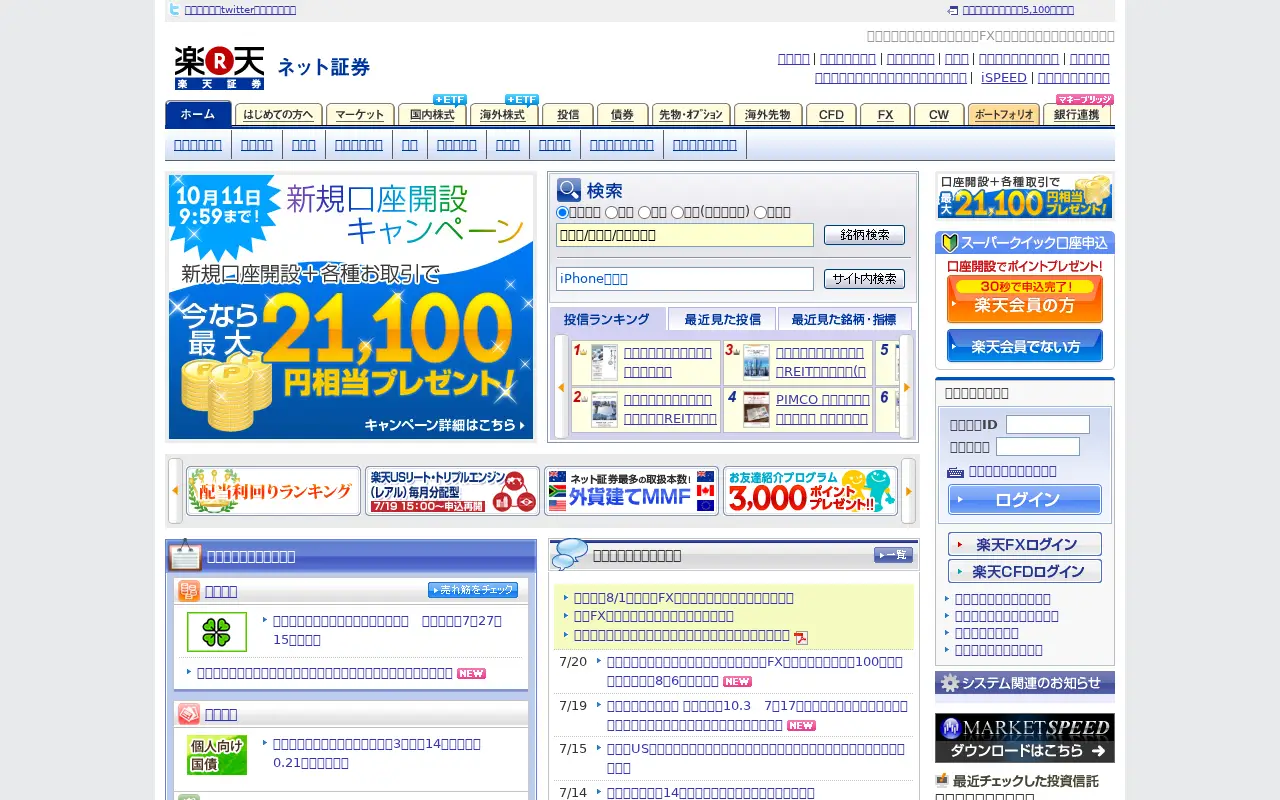Click the 楽天CFDログイン button
This screenshot has height=800, width=1280.
point(1025,571)
